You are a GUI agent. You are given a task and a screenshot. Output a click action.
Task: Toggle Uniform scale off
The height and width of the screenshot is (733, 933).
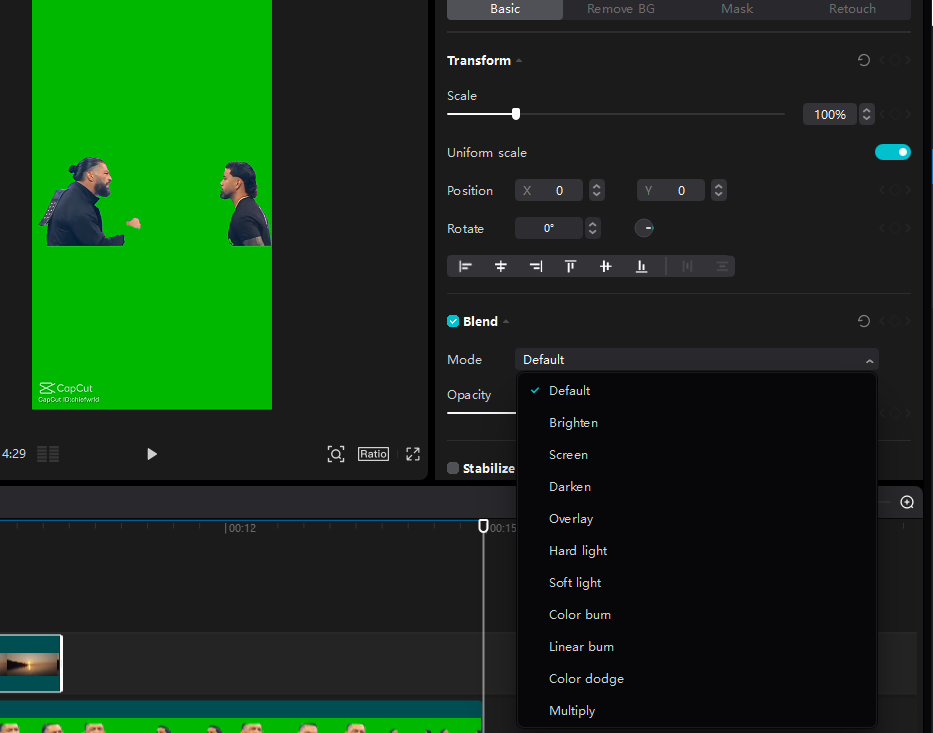click(892, 151)
